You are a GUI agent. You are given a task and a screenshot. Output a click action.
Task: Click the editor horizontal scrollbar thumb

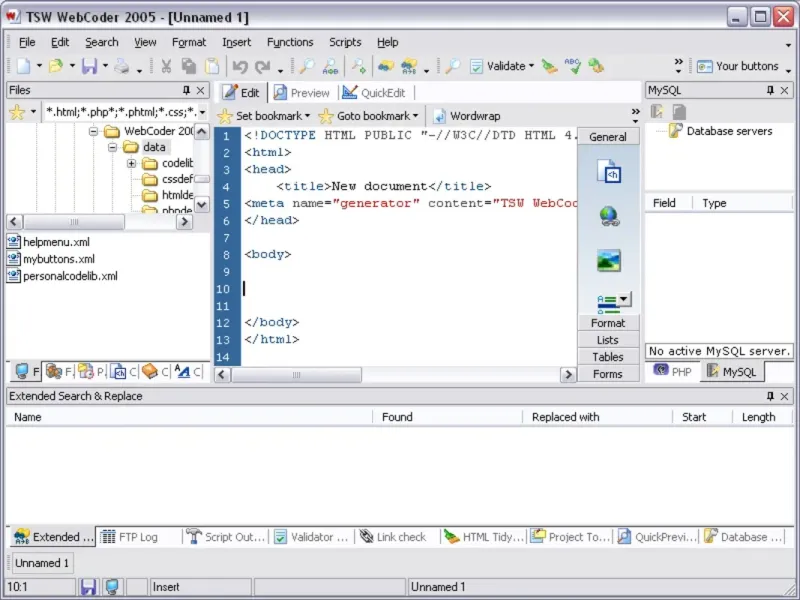[296, 375]
